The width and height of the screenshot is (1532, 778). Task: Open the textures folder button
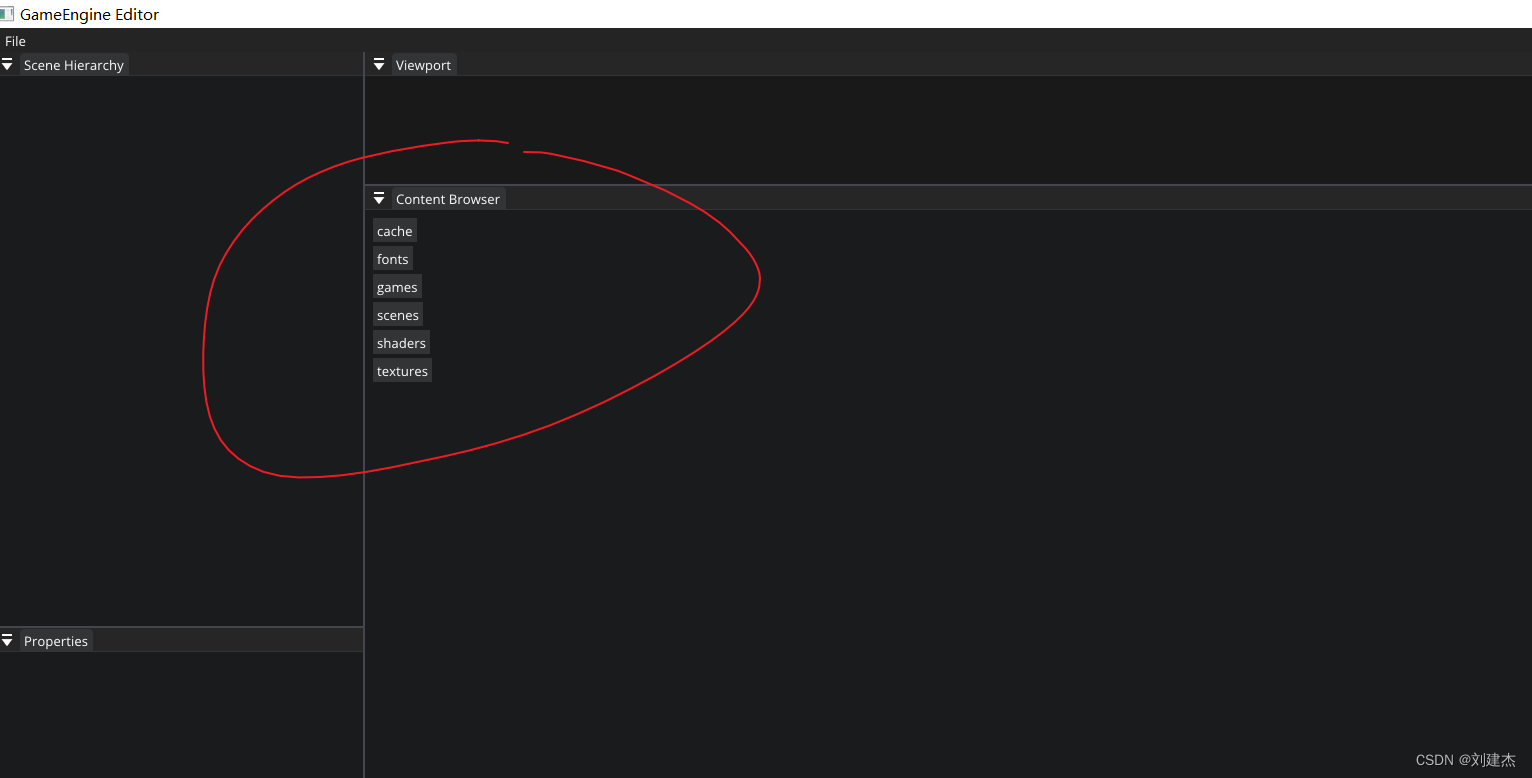point(402,371)
